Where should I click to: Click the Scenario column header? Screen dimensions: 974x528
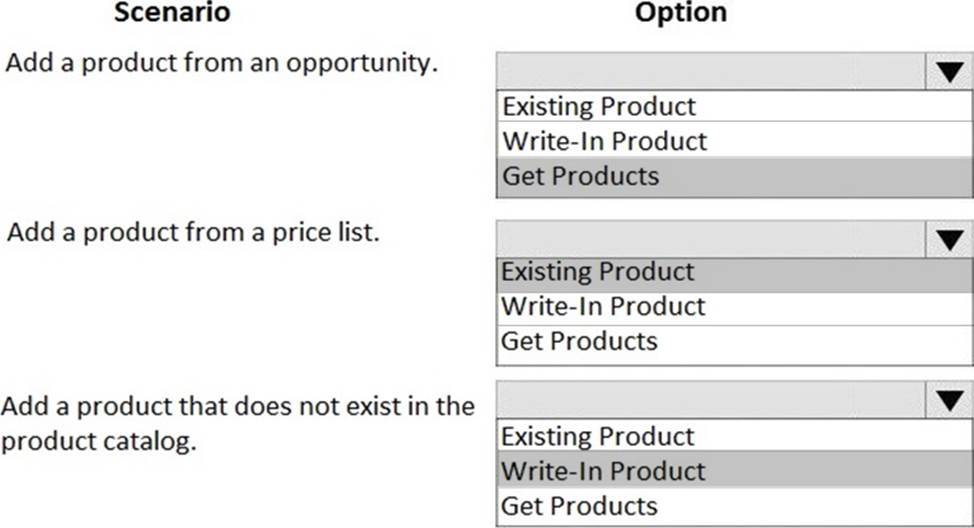click(x=171, y=13)
